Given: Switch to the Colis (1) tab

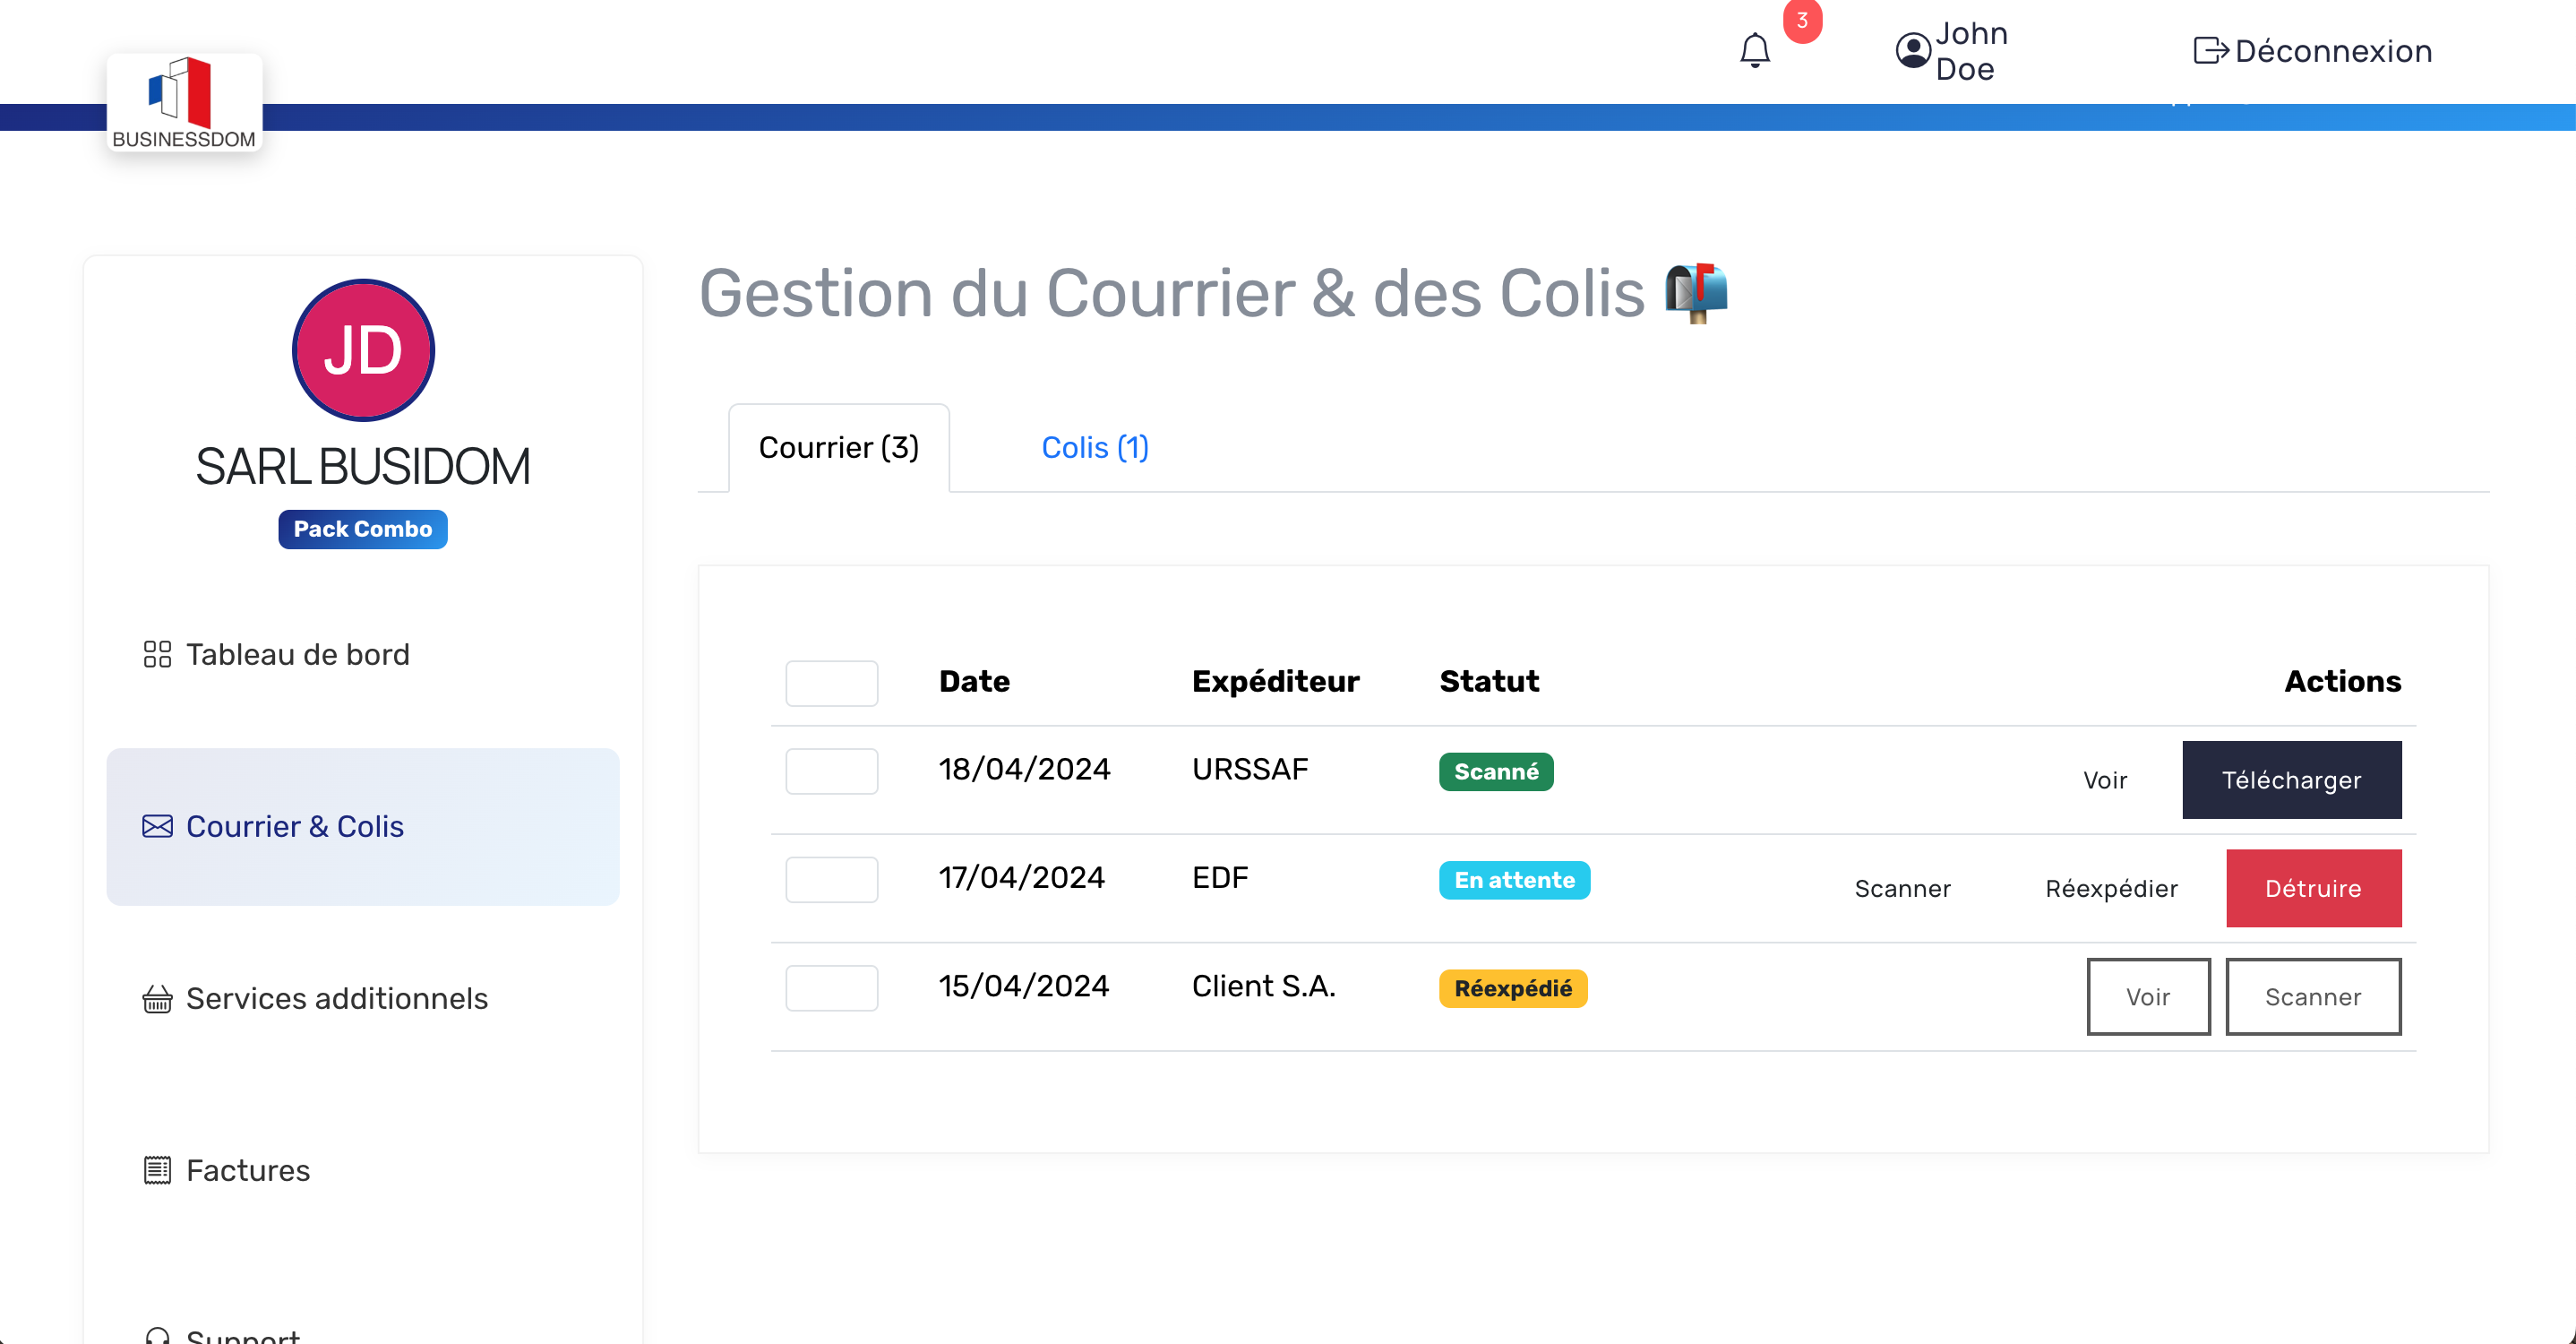Looking at the screenshot, I should (1094, 447).
